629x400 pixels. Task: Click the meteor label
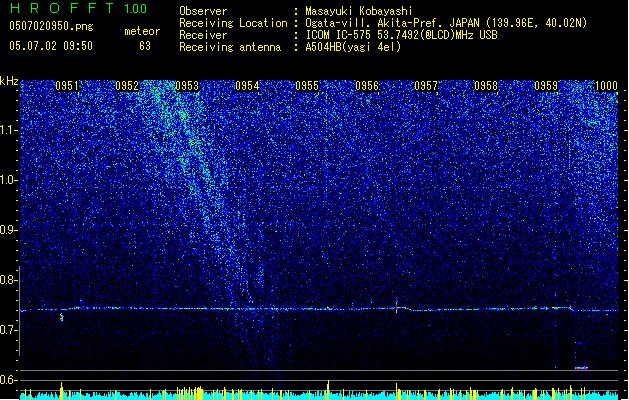pyautogui.click(x=142, y=31)
